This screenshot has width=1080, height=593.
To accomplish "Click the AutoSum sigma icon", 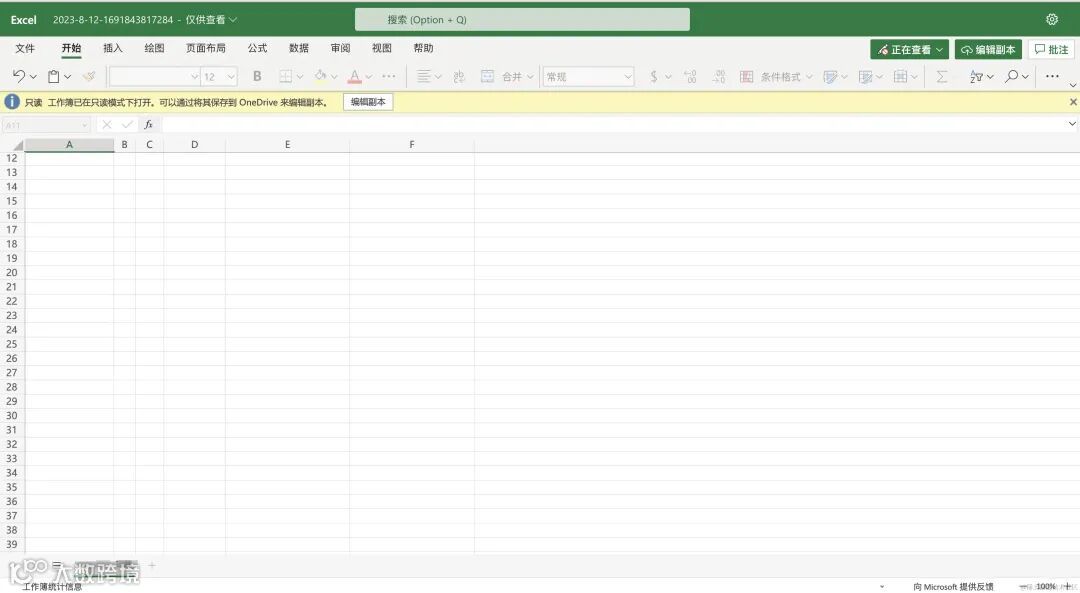I will pyautogui.click(x=942, y=76).
